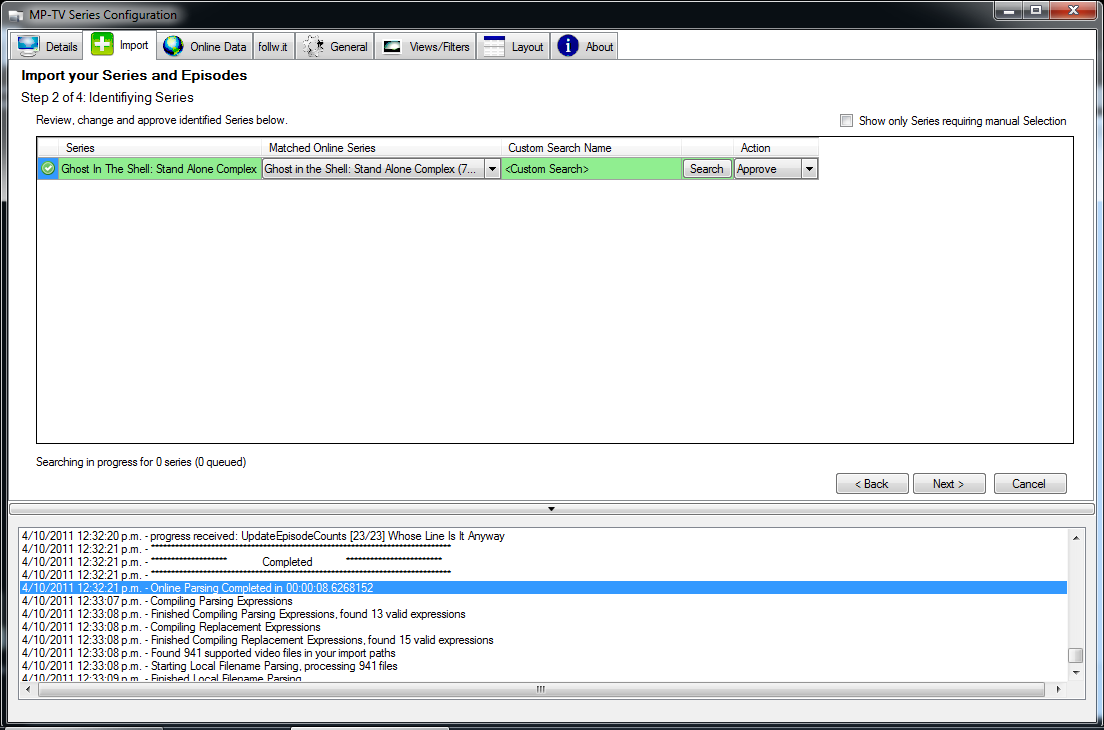Image resolution: width=1104 pixels, height=730 pixels.
Task: Click the General gears icon
Action: point(313,46)
